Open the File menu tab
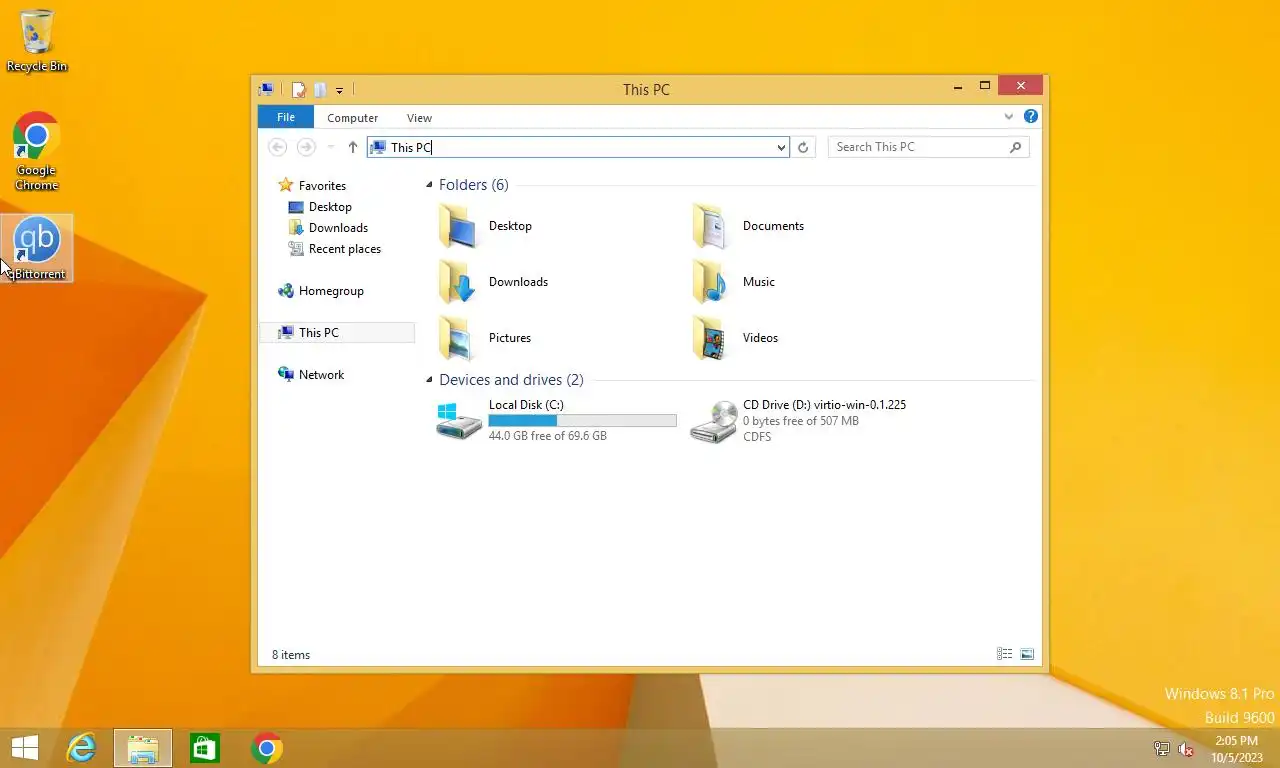Screen dimensions: 1280x768 coord(286,117)
